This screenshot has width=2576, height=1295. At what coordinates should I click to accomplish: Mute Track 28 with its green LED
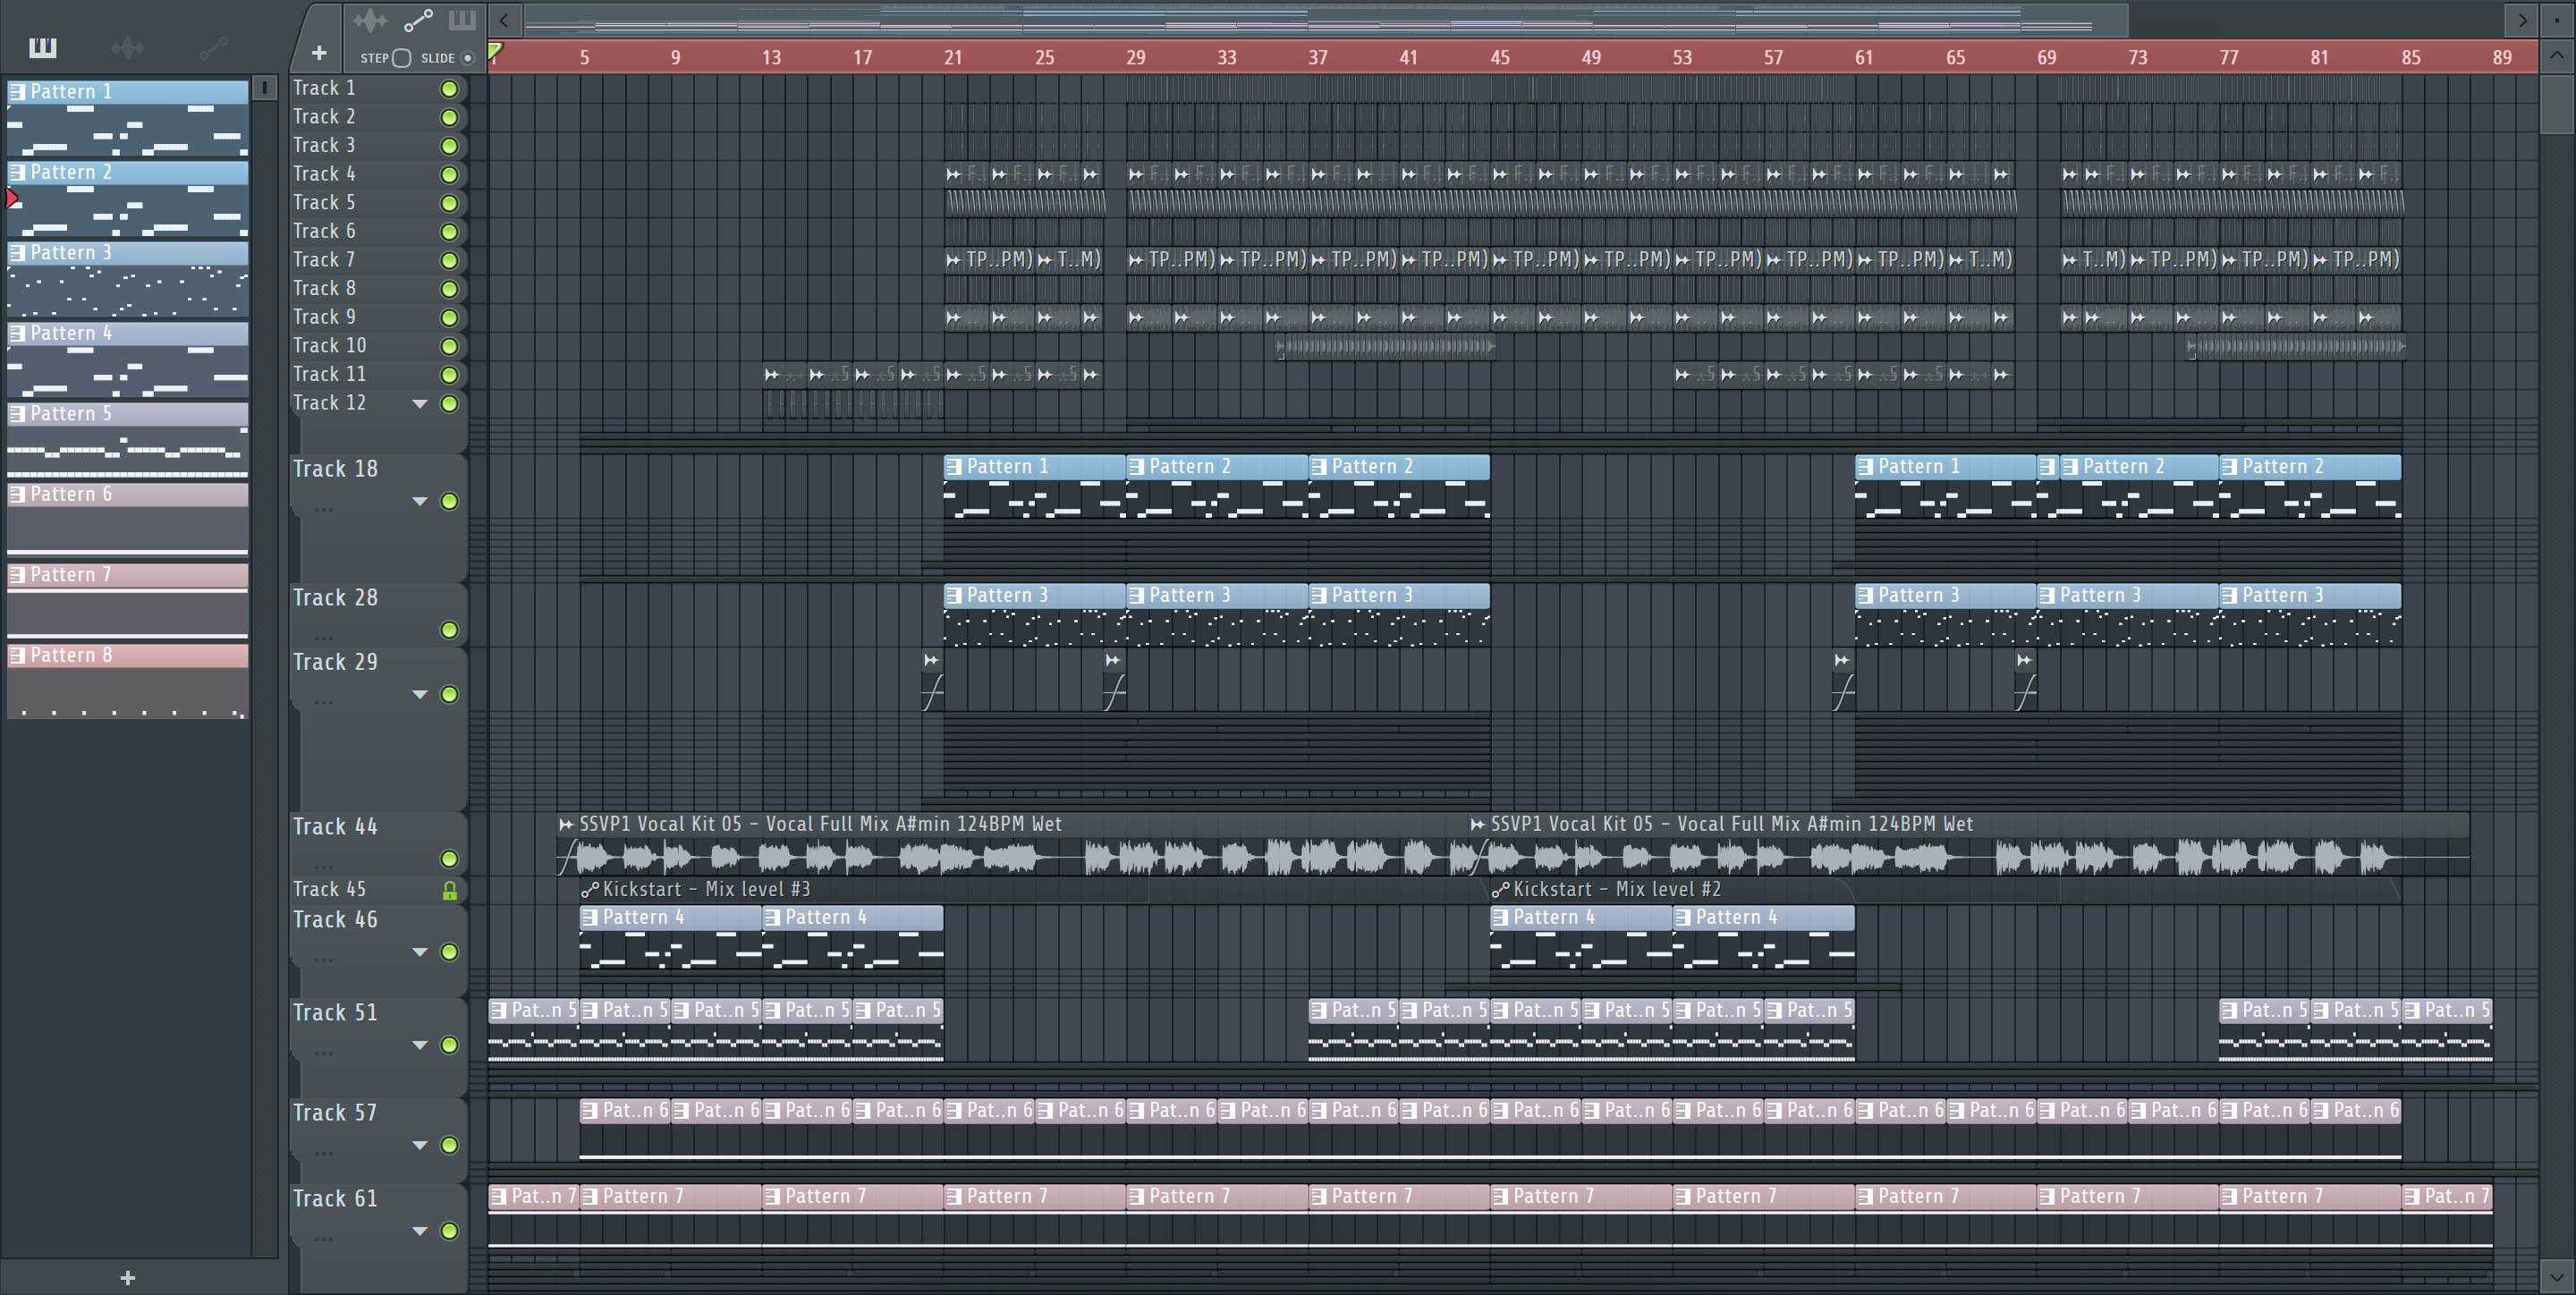450,630
